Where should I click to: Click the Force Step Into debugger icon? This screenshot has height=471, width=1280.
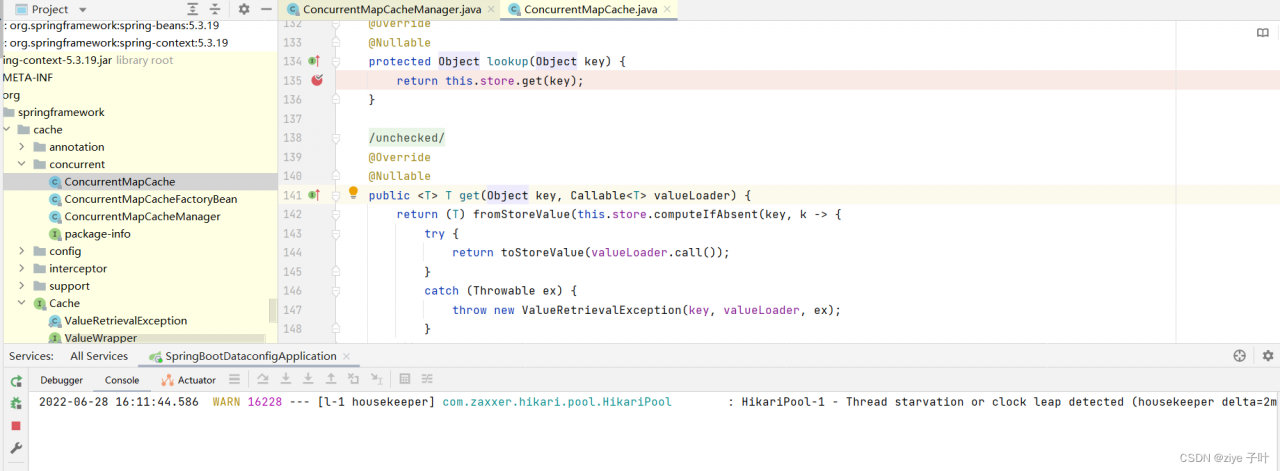308,379
